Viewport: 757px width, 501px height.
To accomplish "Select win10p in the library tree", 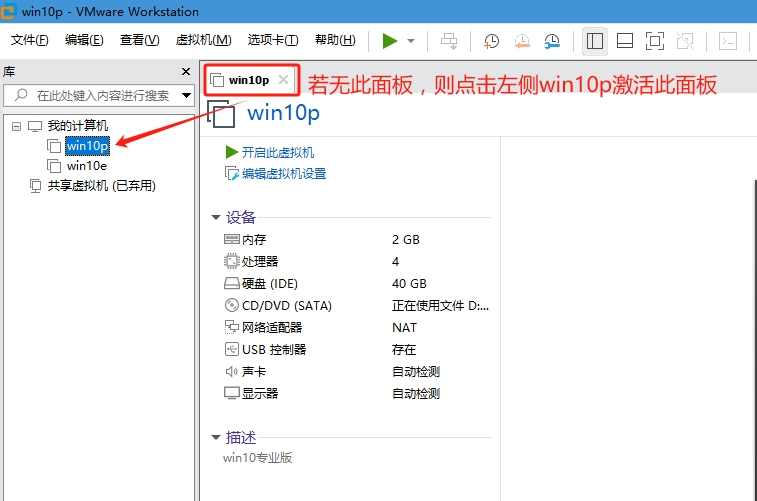I will tap(87, 146).
